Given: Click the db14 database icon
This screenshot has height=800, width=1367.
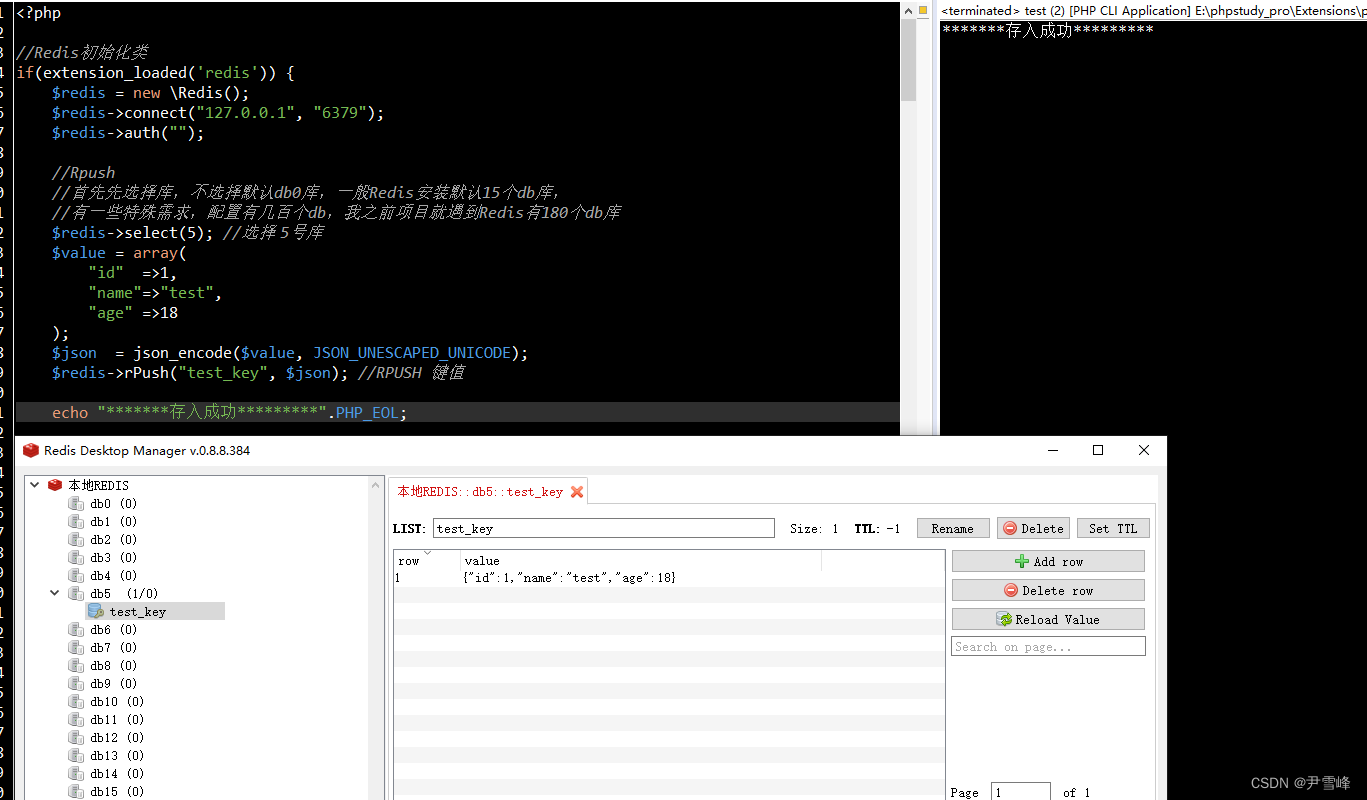Looking at the screenshot, I should (x=76, y=773).
